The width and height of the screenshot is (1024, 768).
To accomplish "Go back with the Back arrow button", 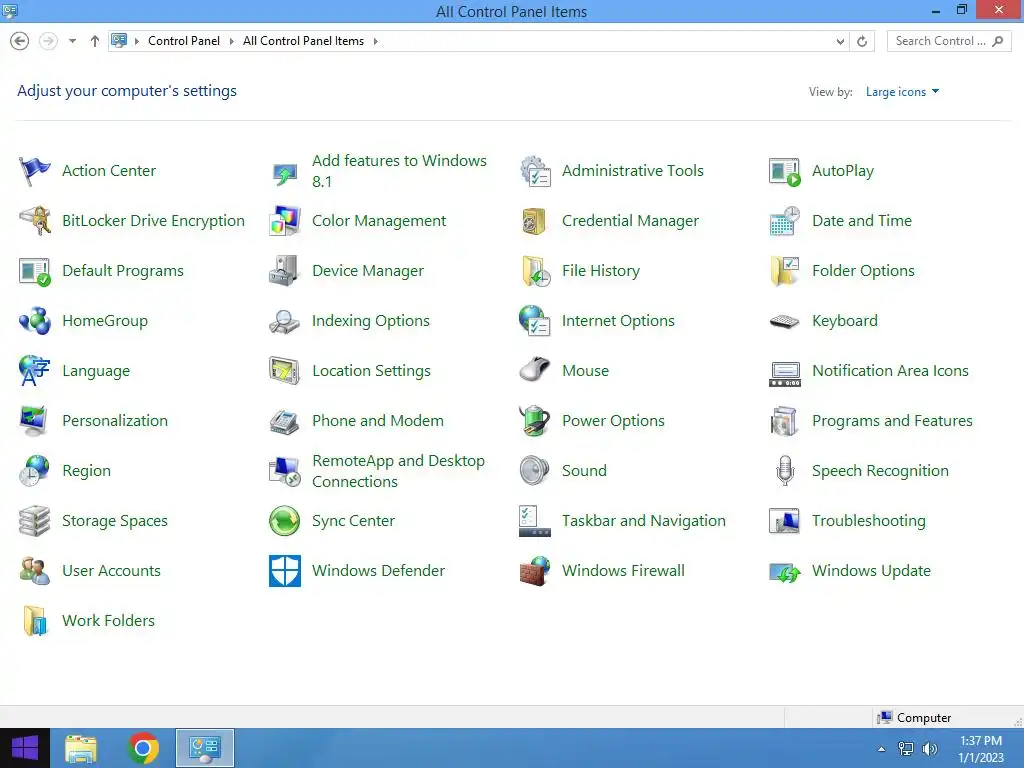I will point(20,41).
